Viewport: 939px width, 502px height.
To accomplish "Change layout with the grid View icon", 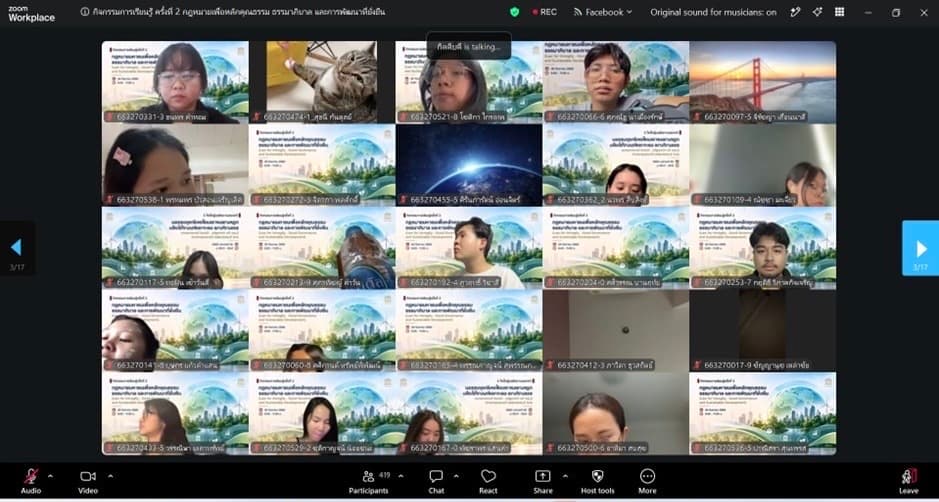I will pos(840,12).
